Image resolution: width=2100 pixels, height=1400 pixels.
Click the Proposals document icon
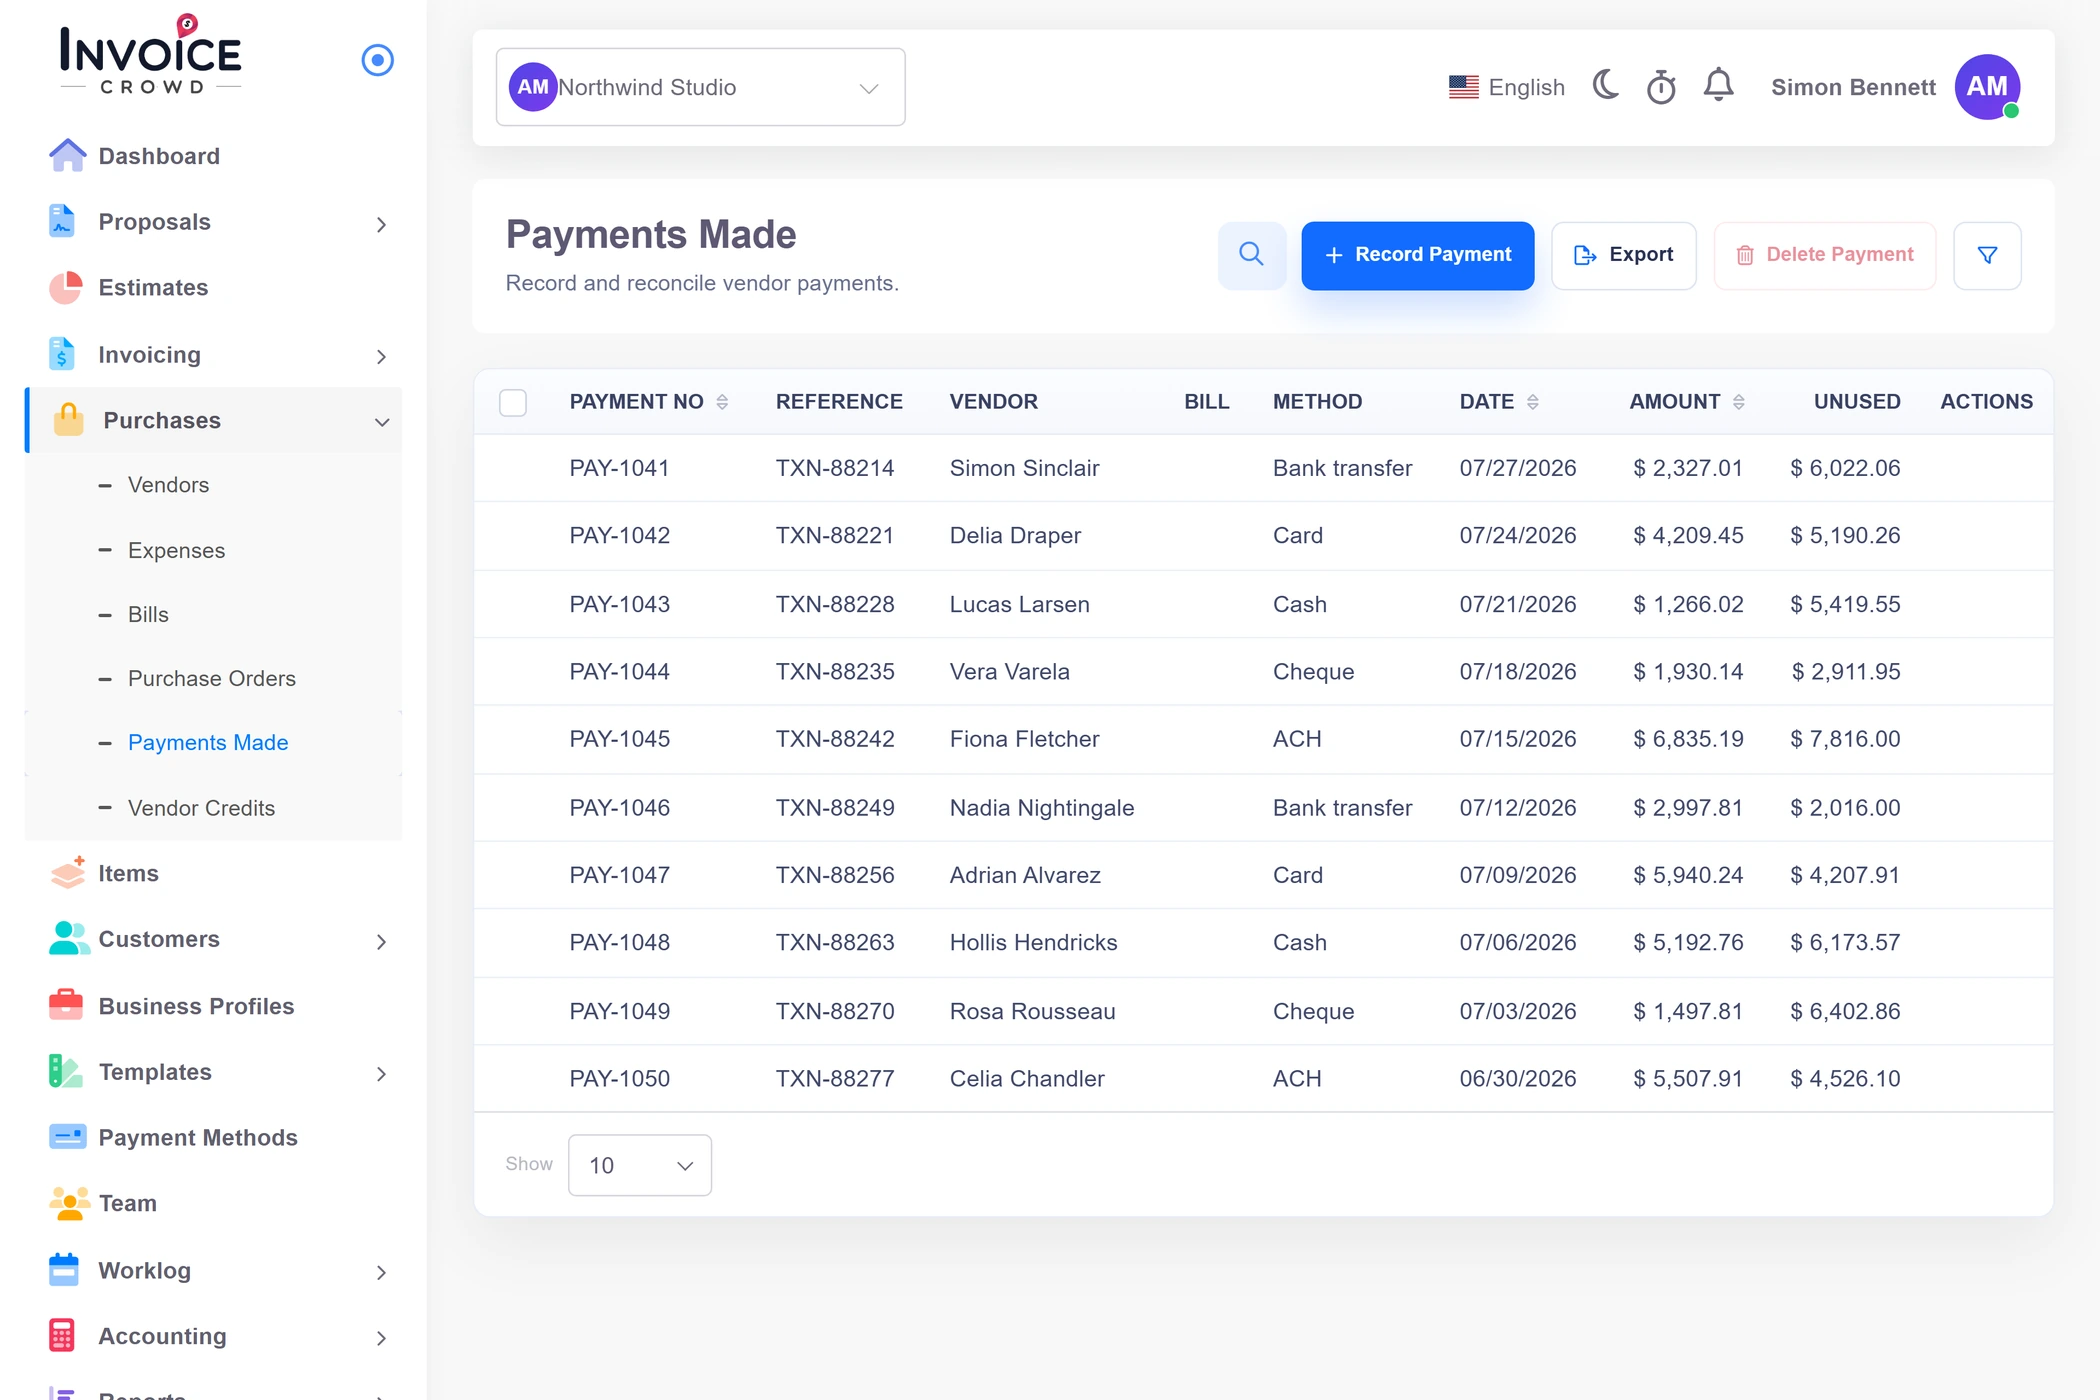point(62,221)
